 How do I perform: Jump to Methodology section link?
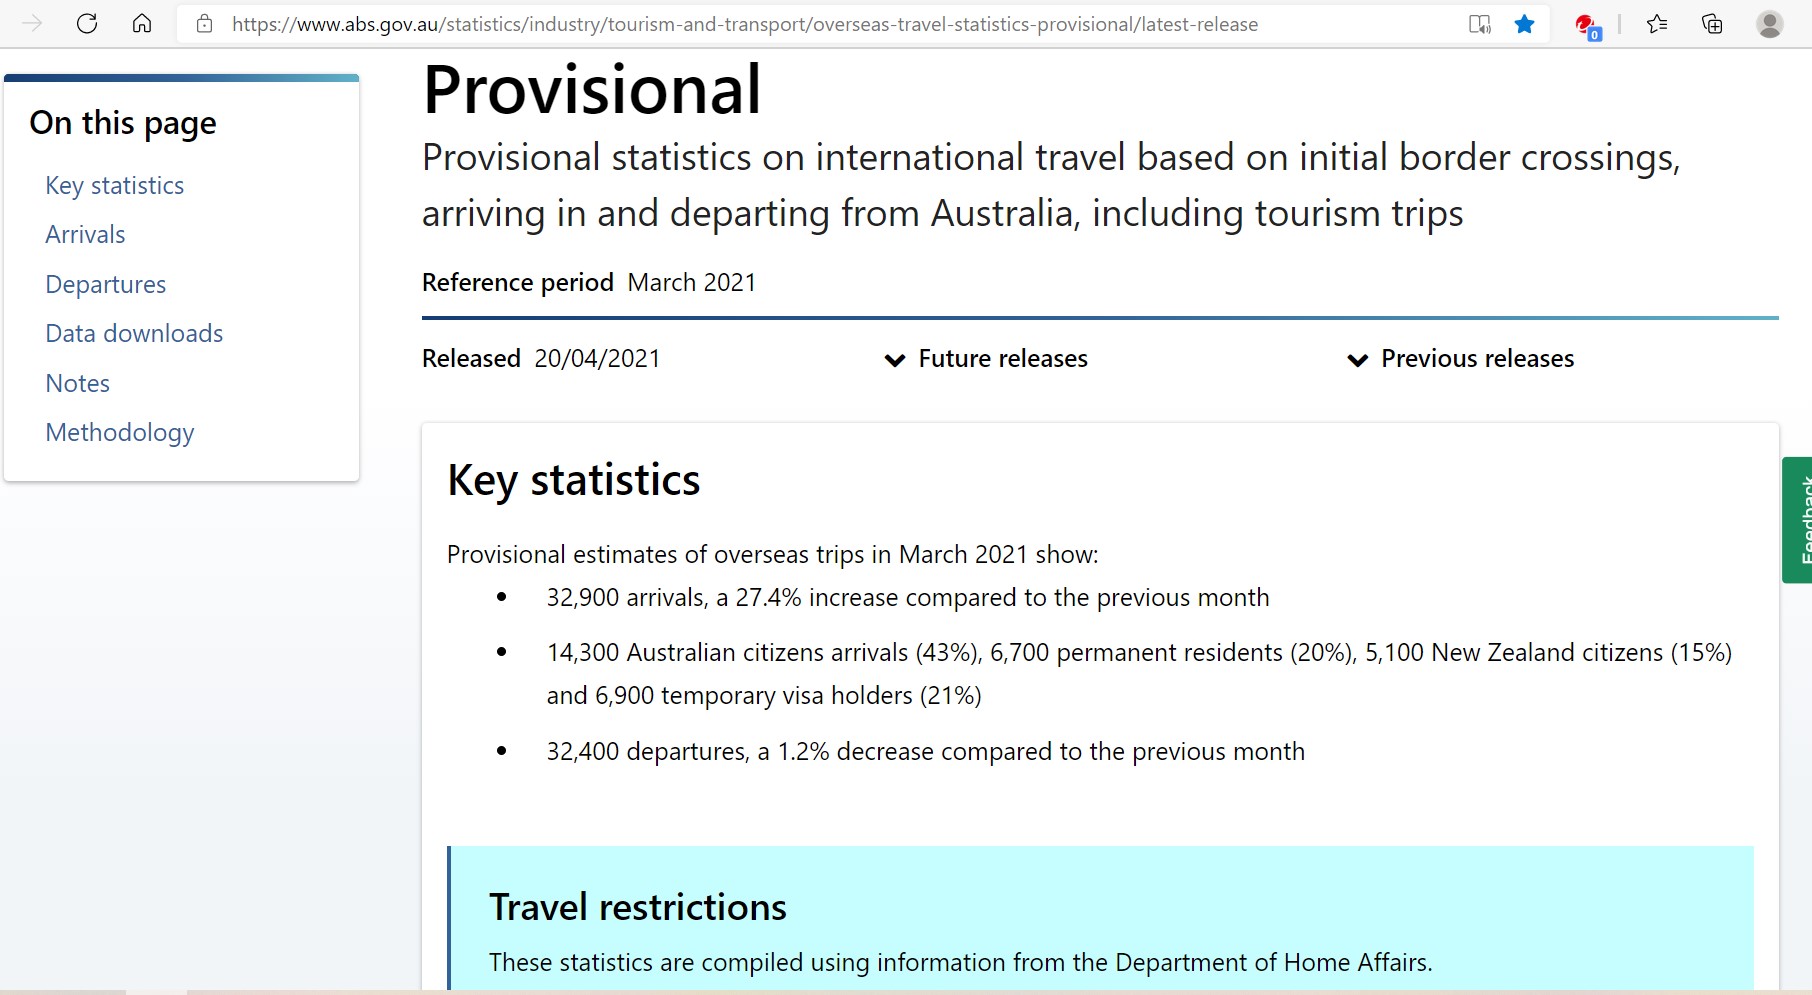click(120, 433)
